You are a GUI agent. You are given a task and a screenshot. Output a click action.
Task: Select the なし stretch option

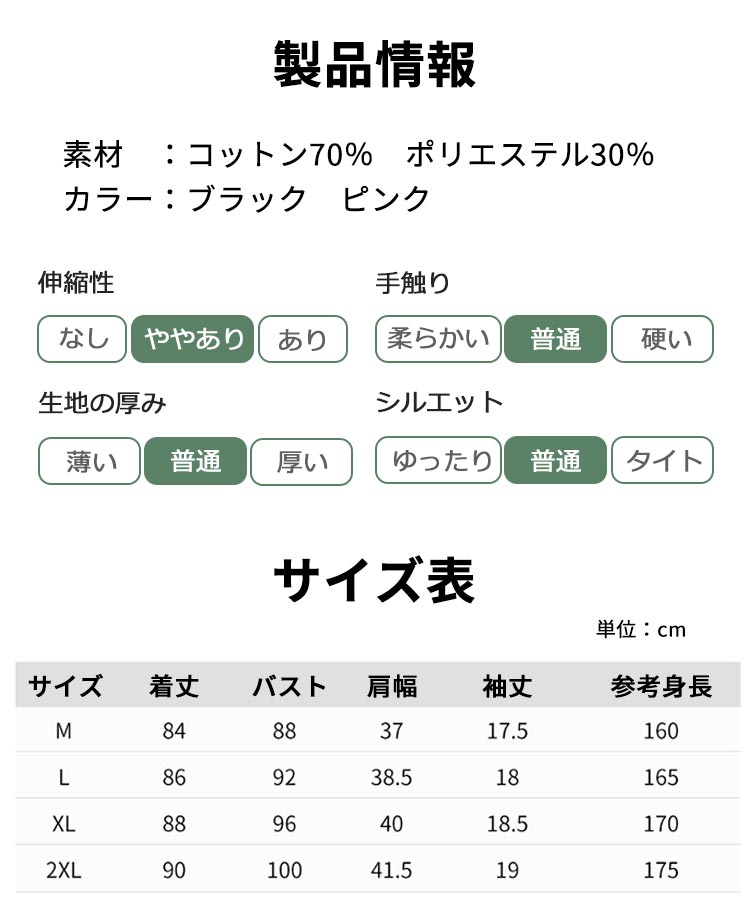point(83,339)
